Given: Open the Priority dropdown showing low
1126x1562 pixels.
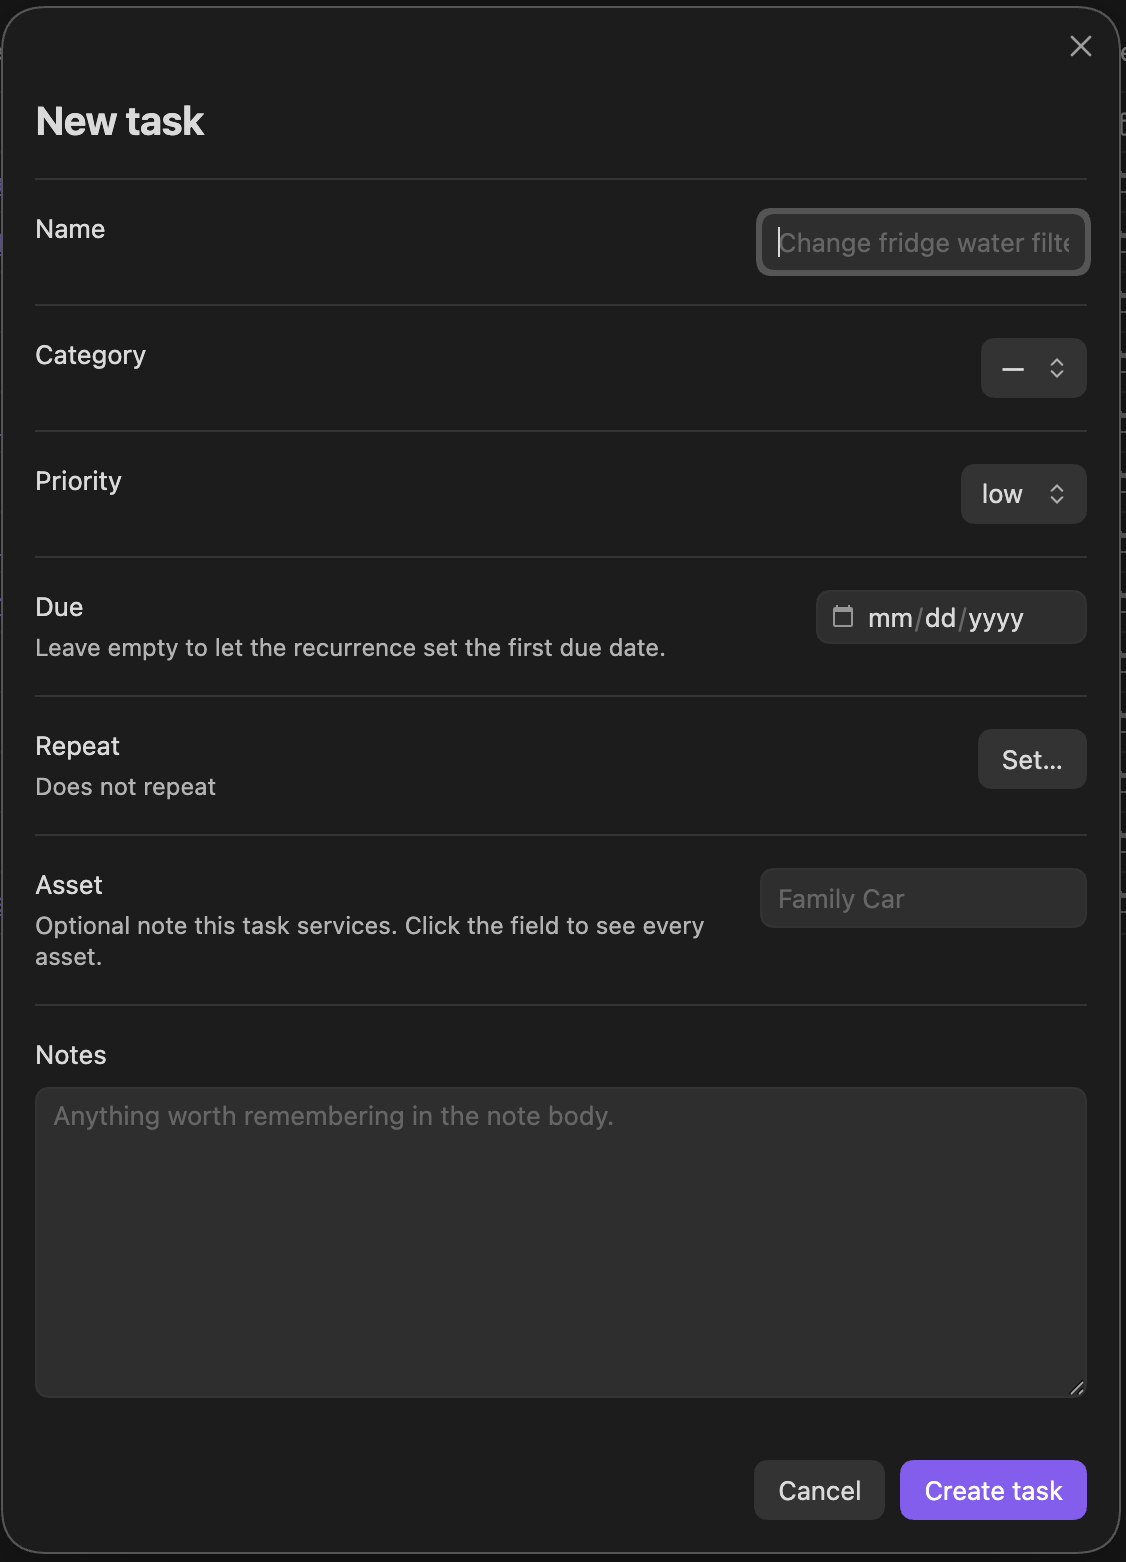Looking at the screenshot, I should pos(1023,494).
